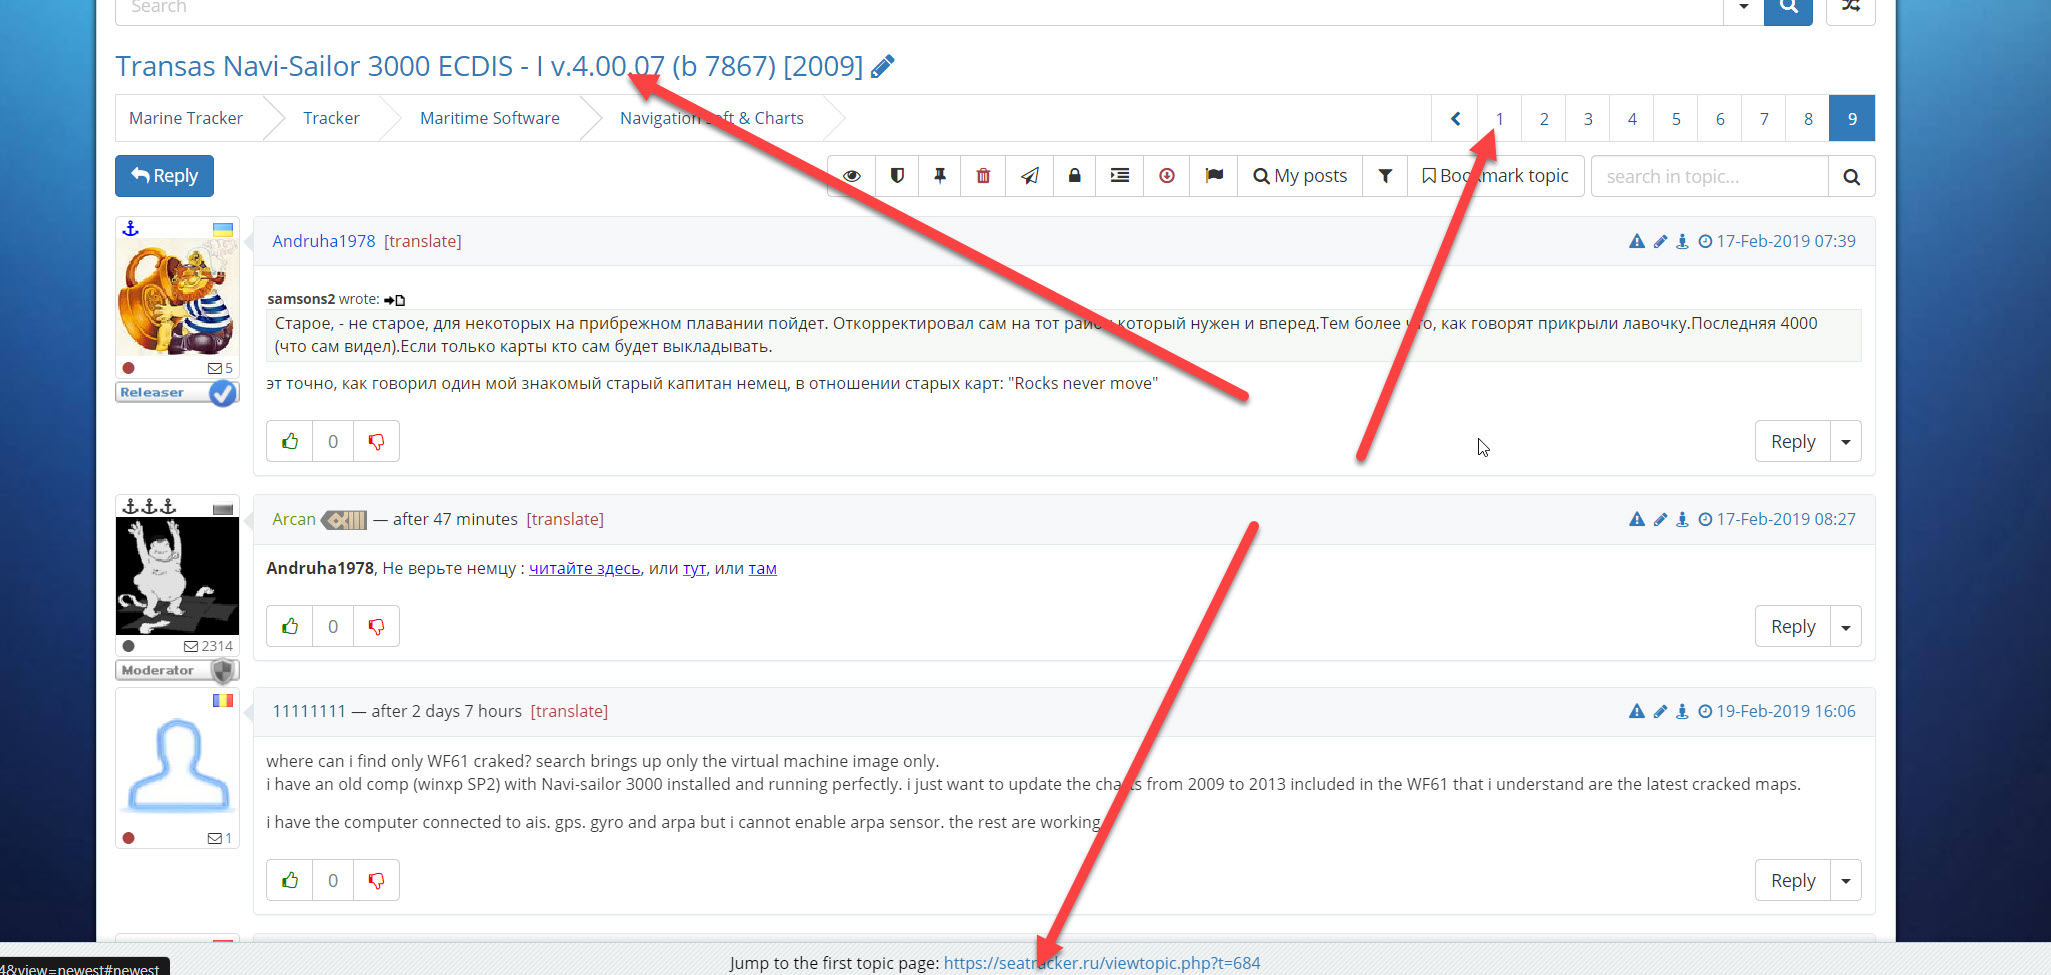Viewport: 2051px width, 975px height.
Task: Click the eye icon in topic toolbar
Action: [x=852, y=176]
